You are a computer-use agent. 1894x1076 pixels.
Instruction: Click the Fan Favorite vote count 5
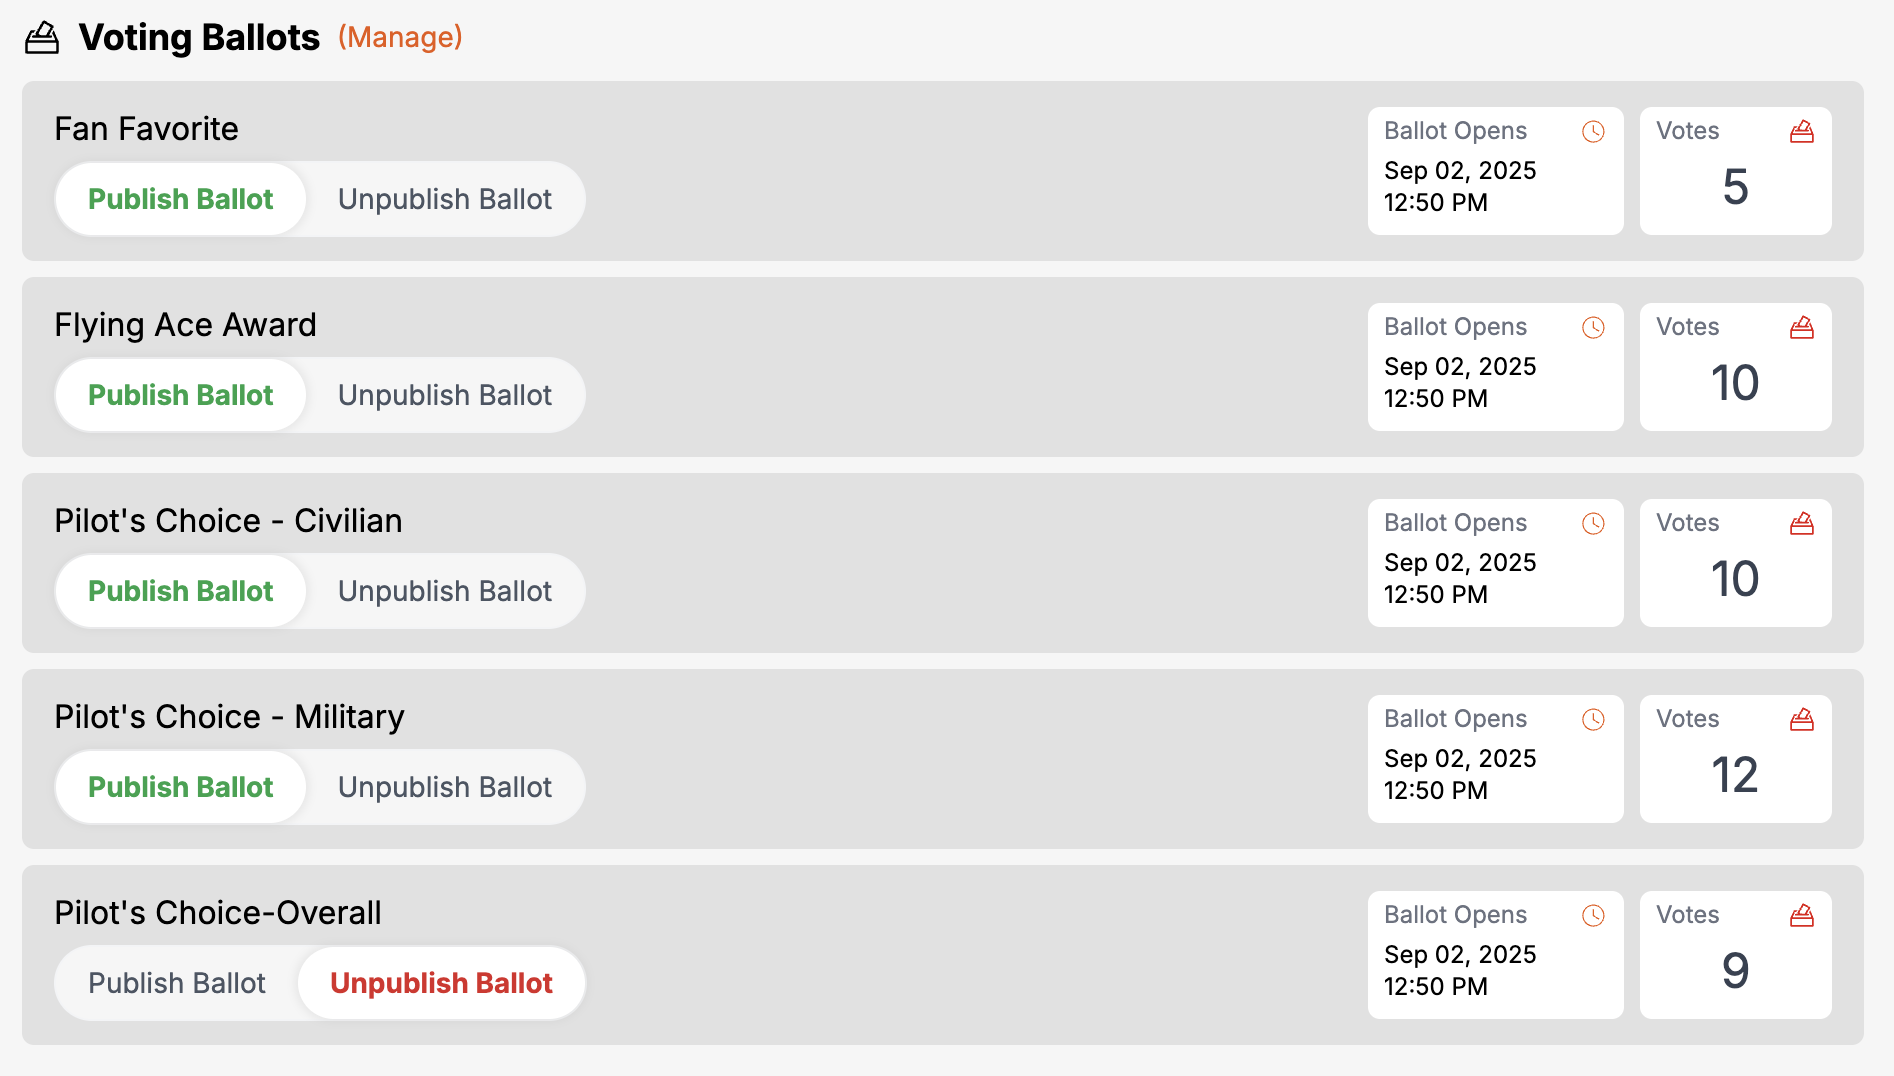click(x=1735, y=187)
